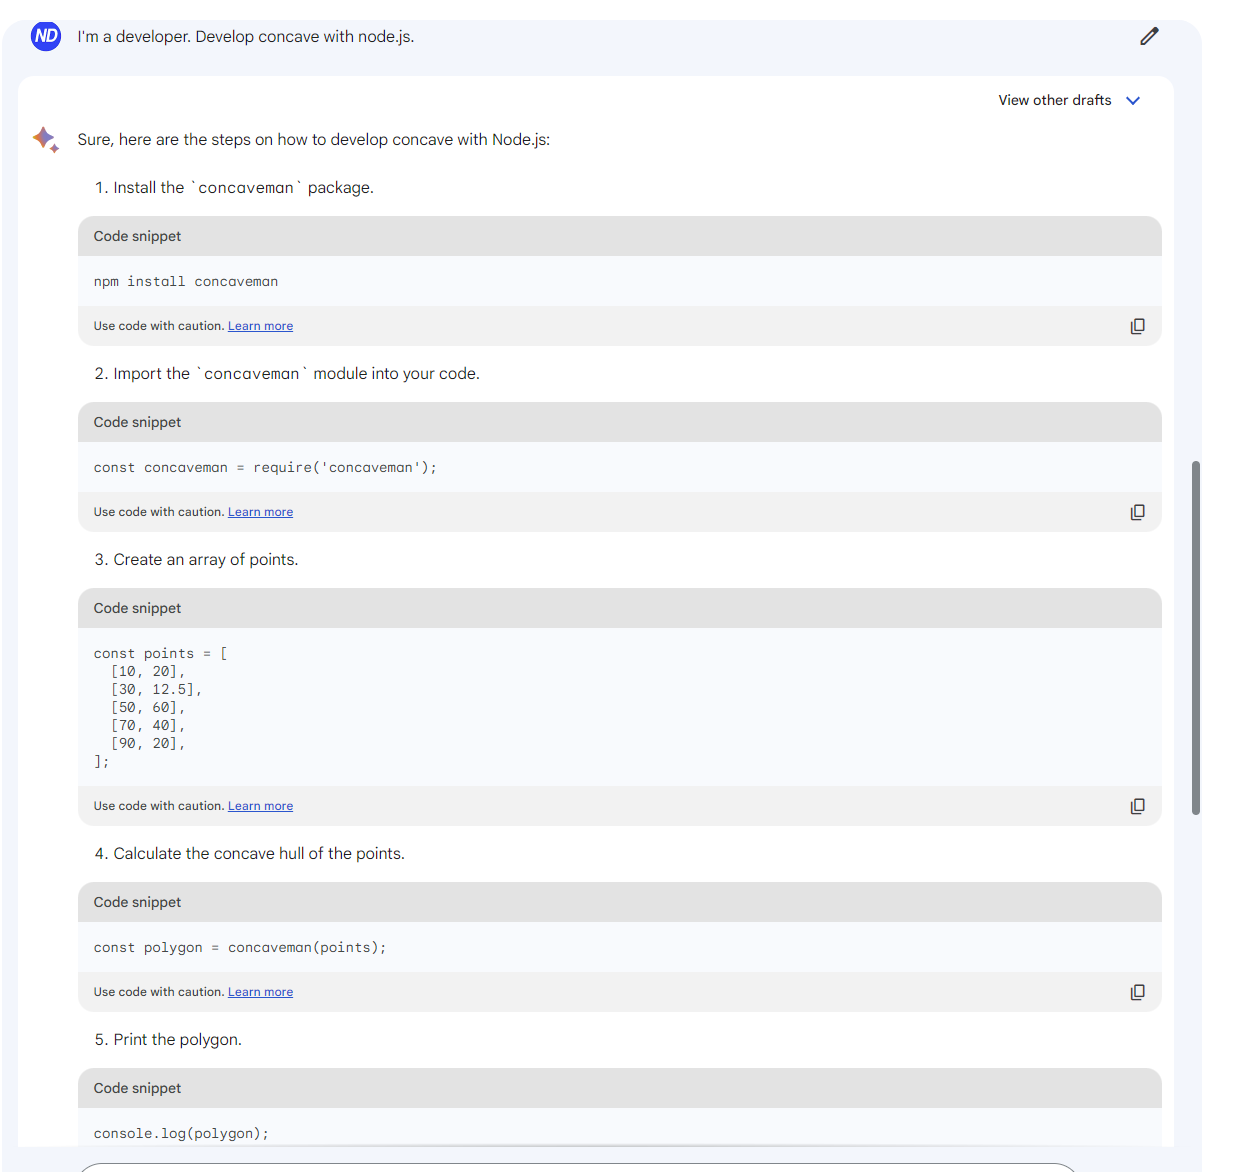Click the pencil edit prompt icon

click(x=1149, y=36)
